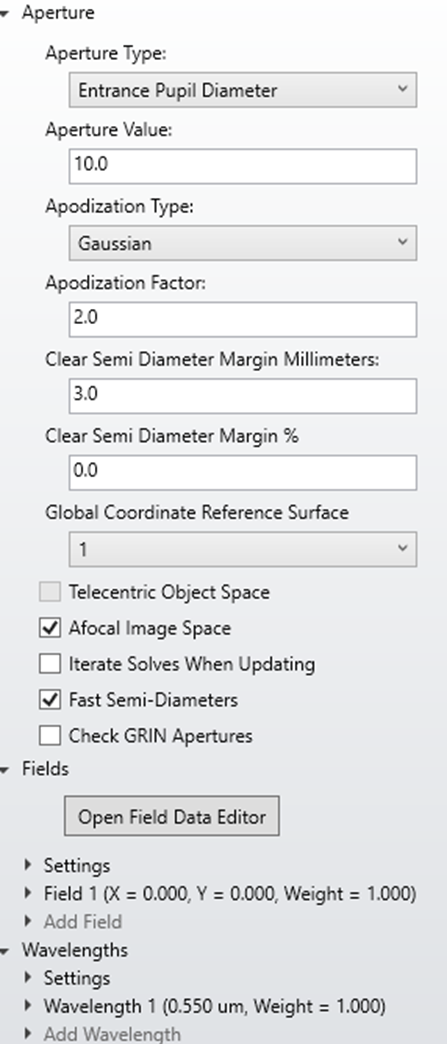This screenshot has width=447, height=1044.
Task: Toggle Telecentric Object Space checkbox
Action: tap(50, 592)
